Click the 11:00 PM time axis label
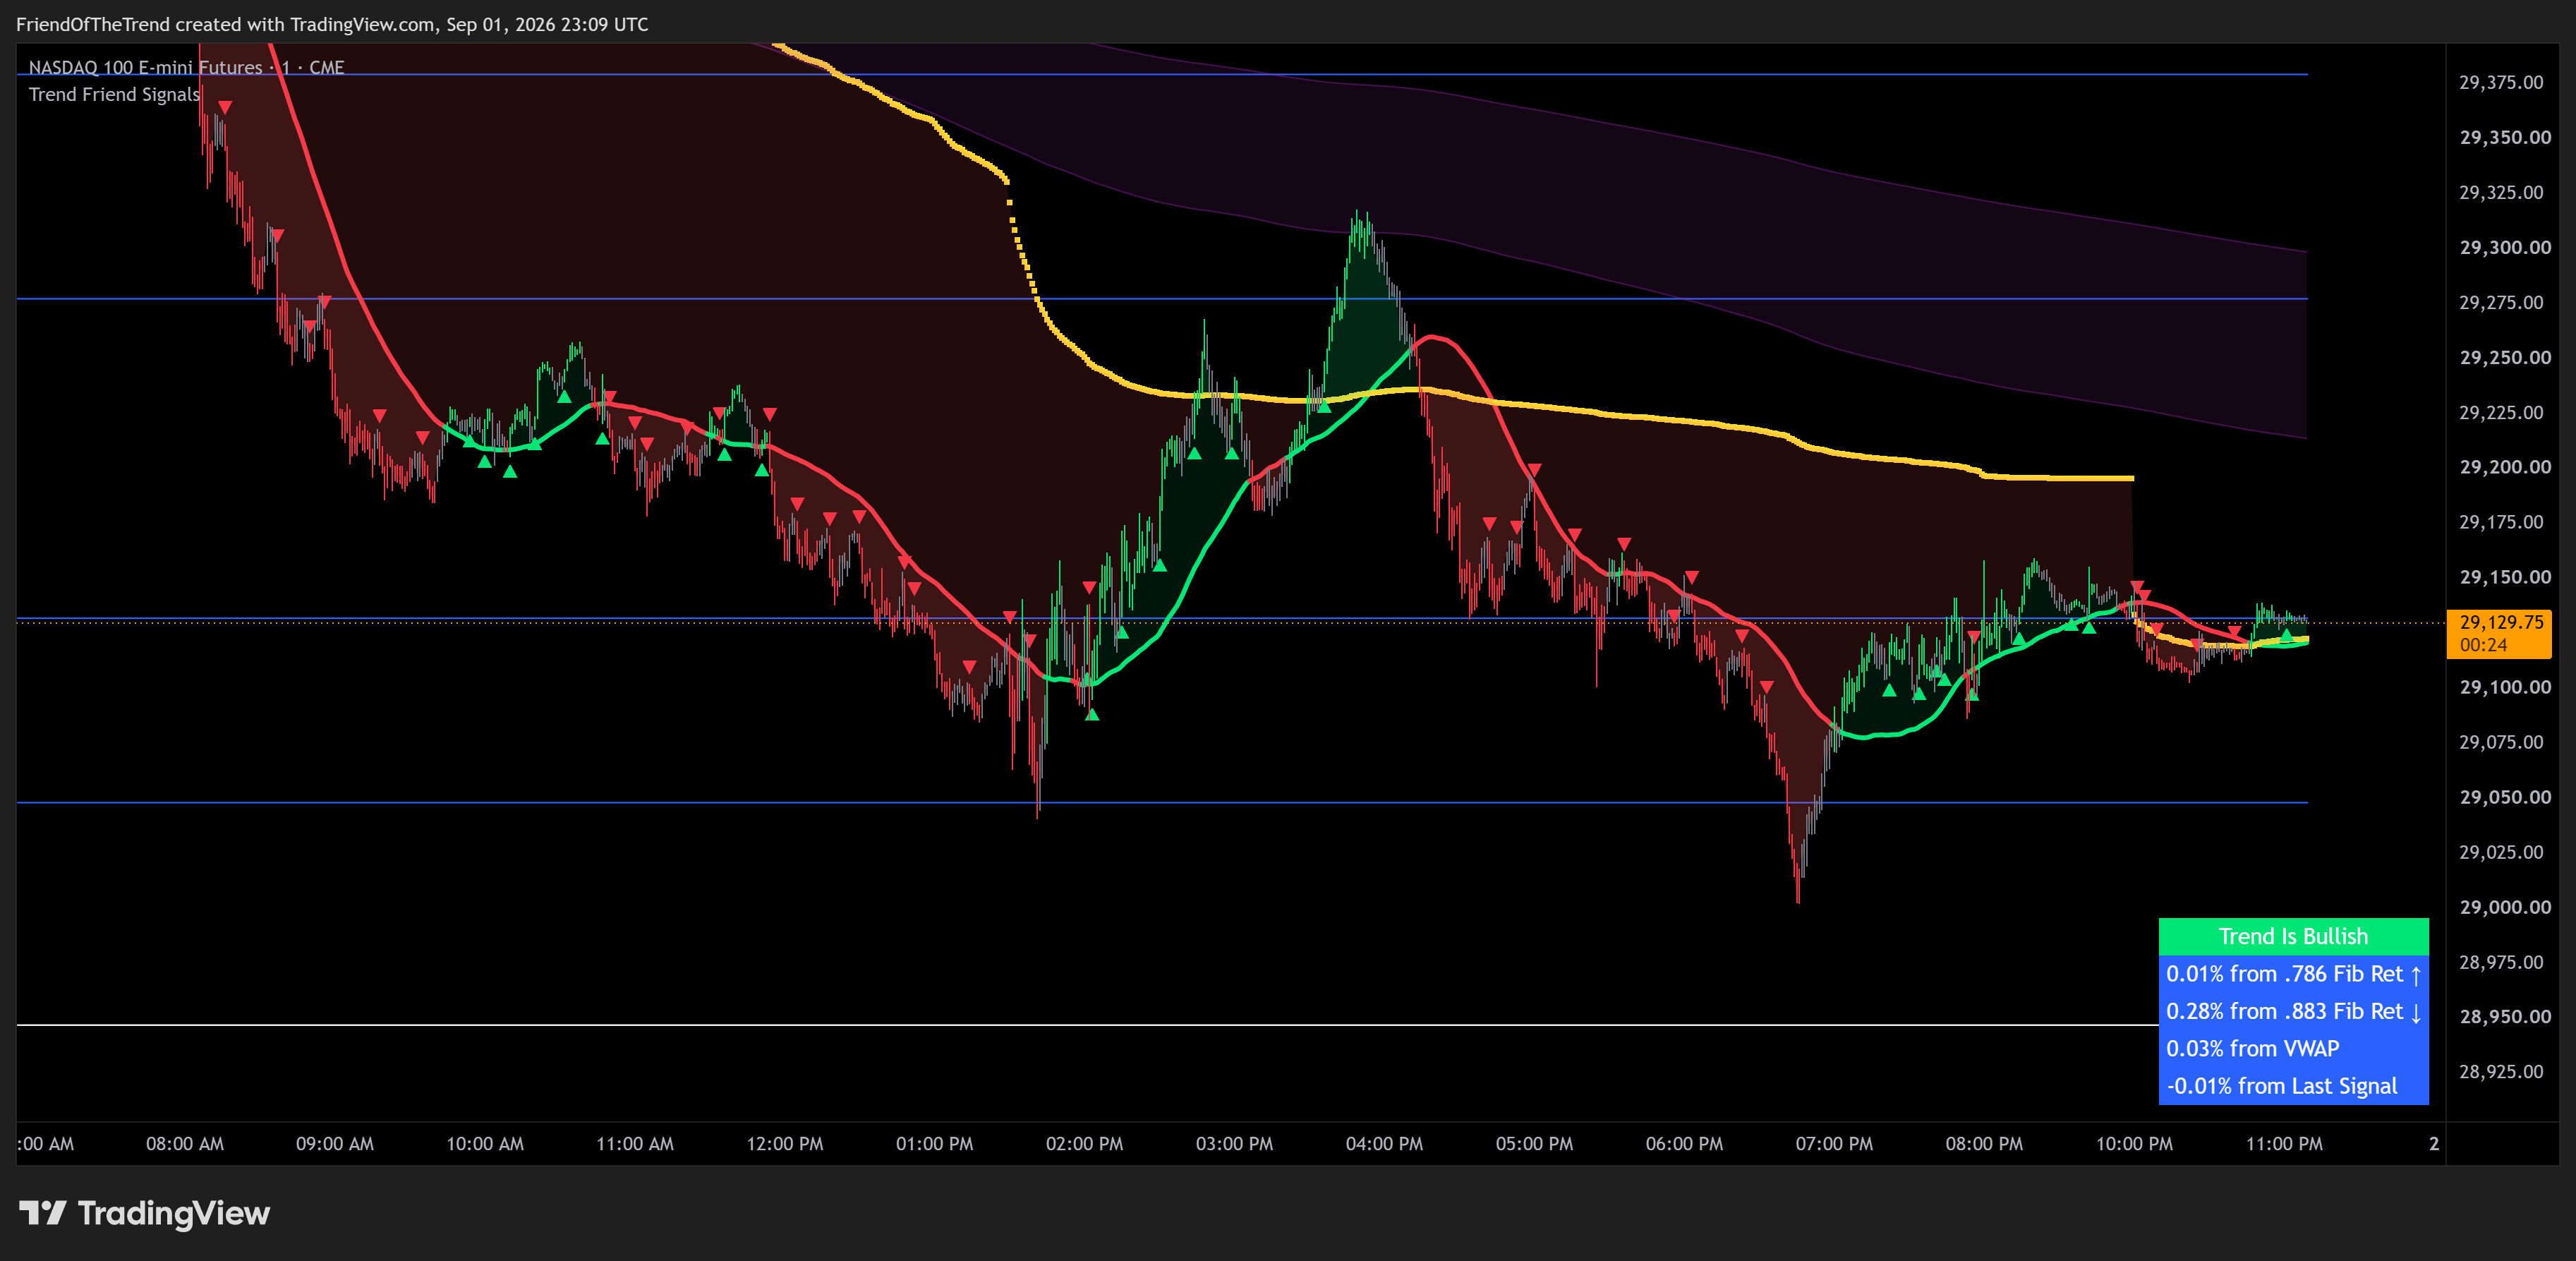 click(2284, 1144)
